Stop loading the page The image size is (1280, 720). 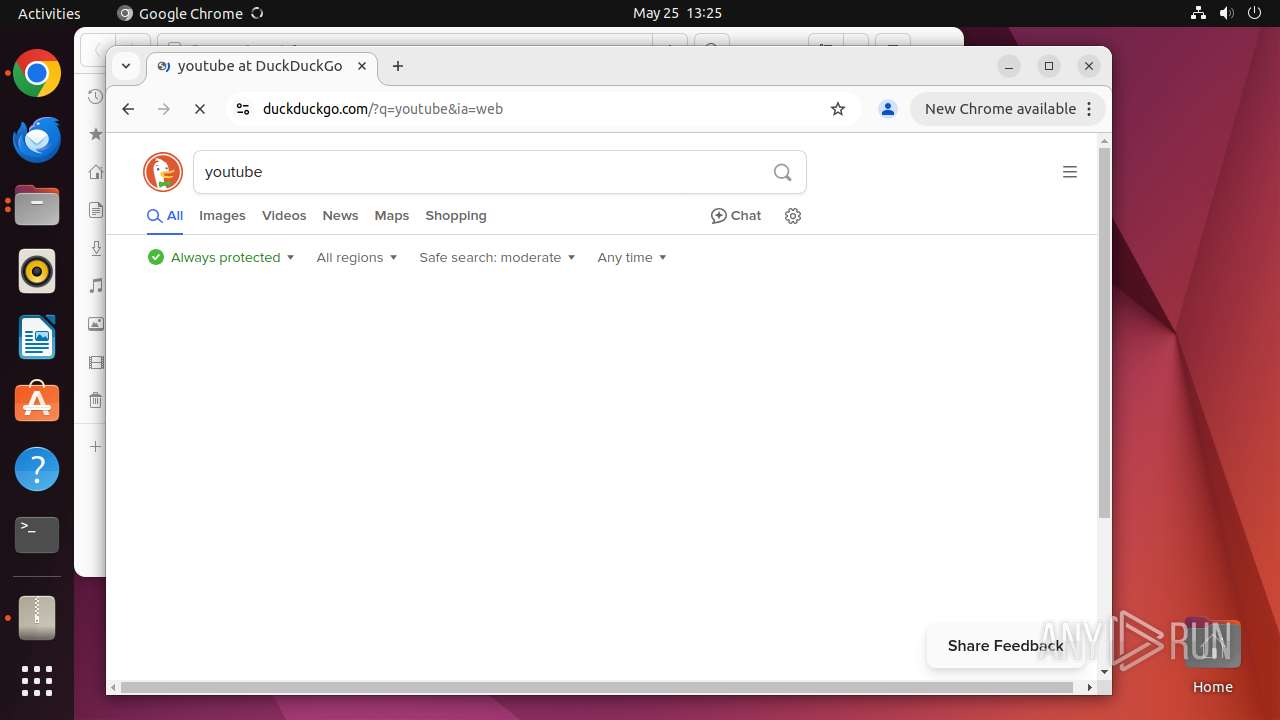pos(200,109)
